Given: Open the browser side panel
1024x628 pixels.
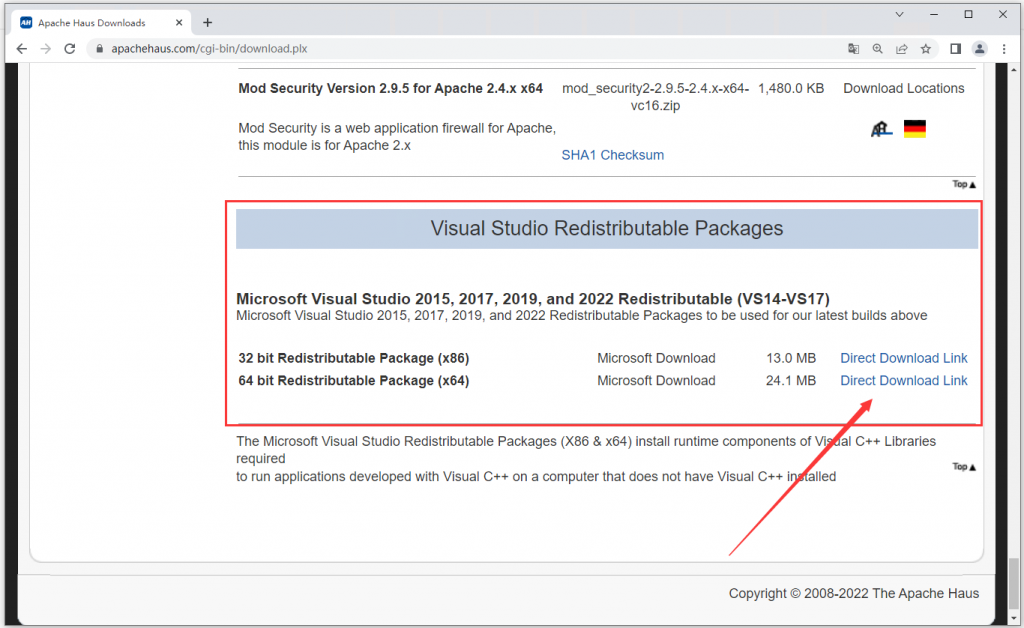Looking at the screenshot, I should point(955,48).
